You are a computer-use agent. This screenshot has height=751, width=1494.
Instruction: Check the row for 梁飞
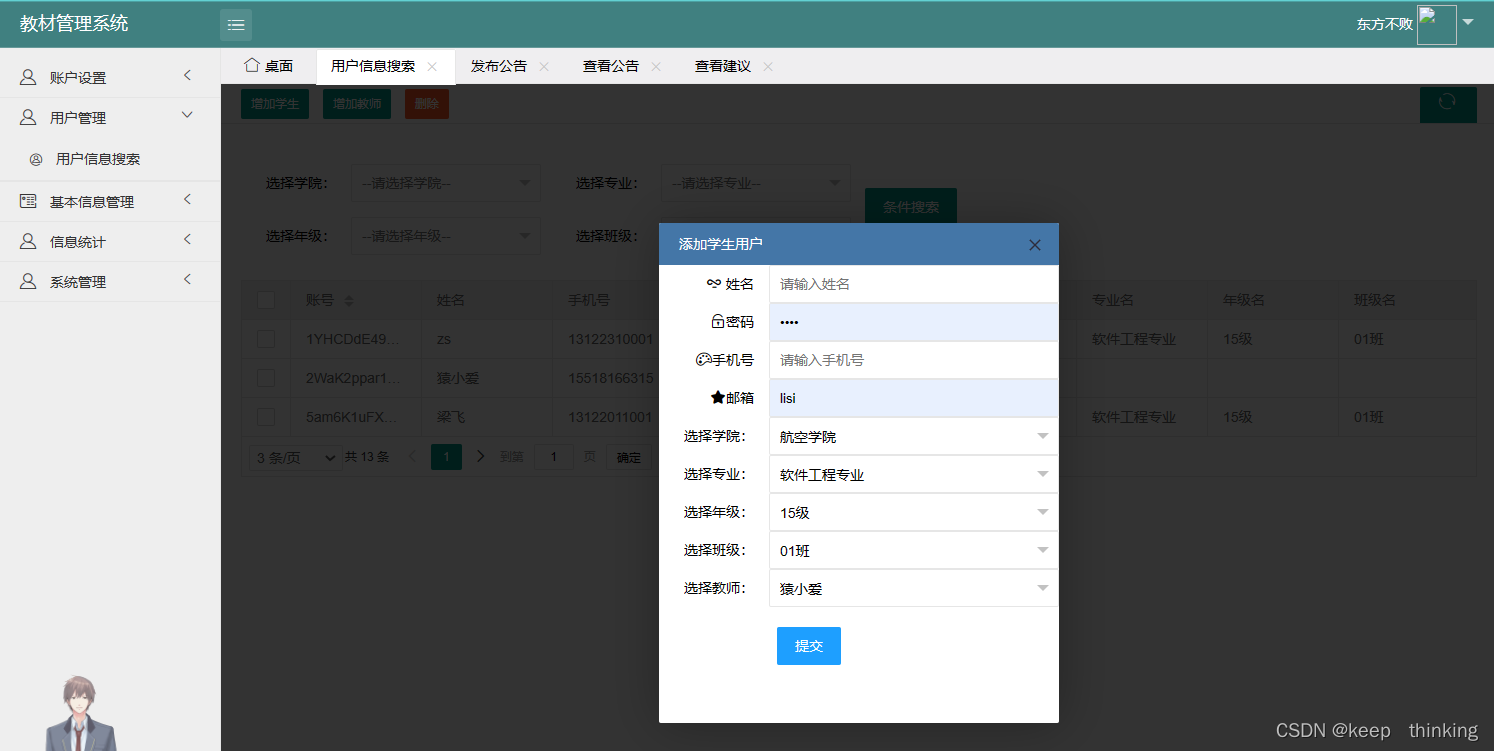266,417
